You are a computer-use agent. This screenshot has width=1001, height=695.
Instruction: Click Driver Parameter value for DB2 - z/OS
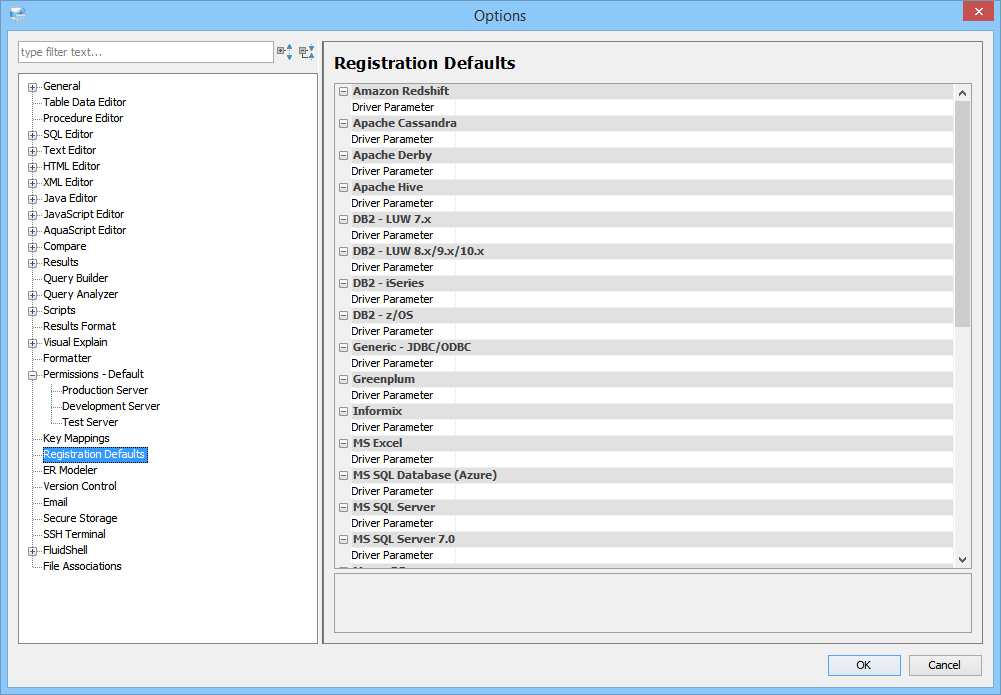(x=704, y=331)
